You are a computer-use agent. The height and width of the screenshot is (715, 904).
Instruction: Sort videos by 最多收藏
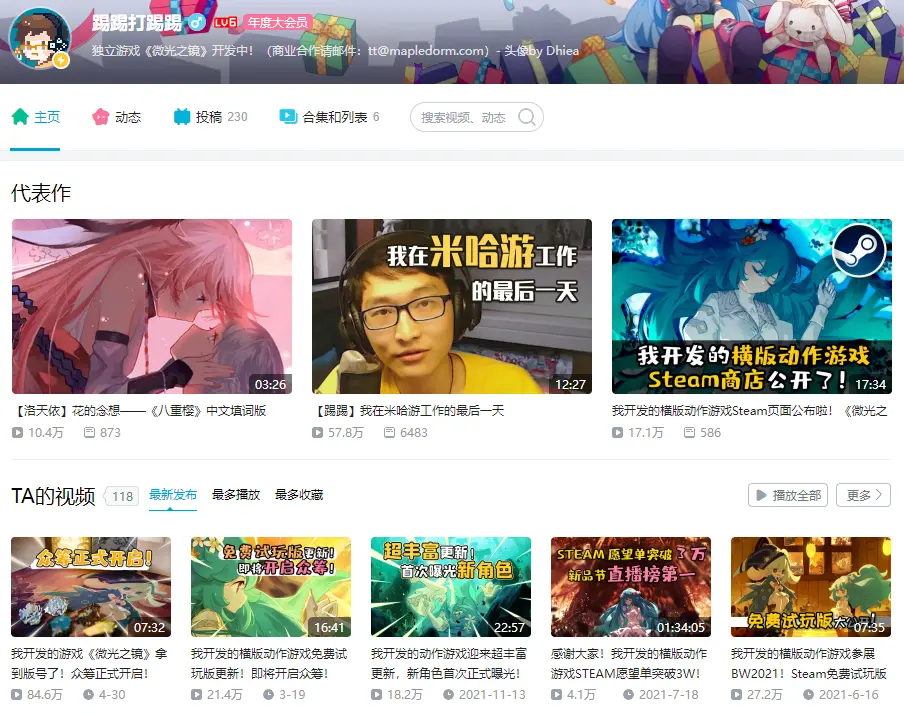click(x=299, y=495)
